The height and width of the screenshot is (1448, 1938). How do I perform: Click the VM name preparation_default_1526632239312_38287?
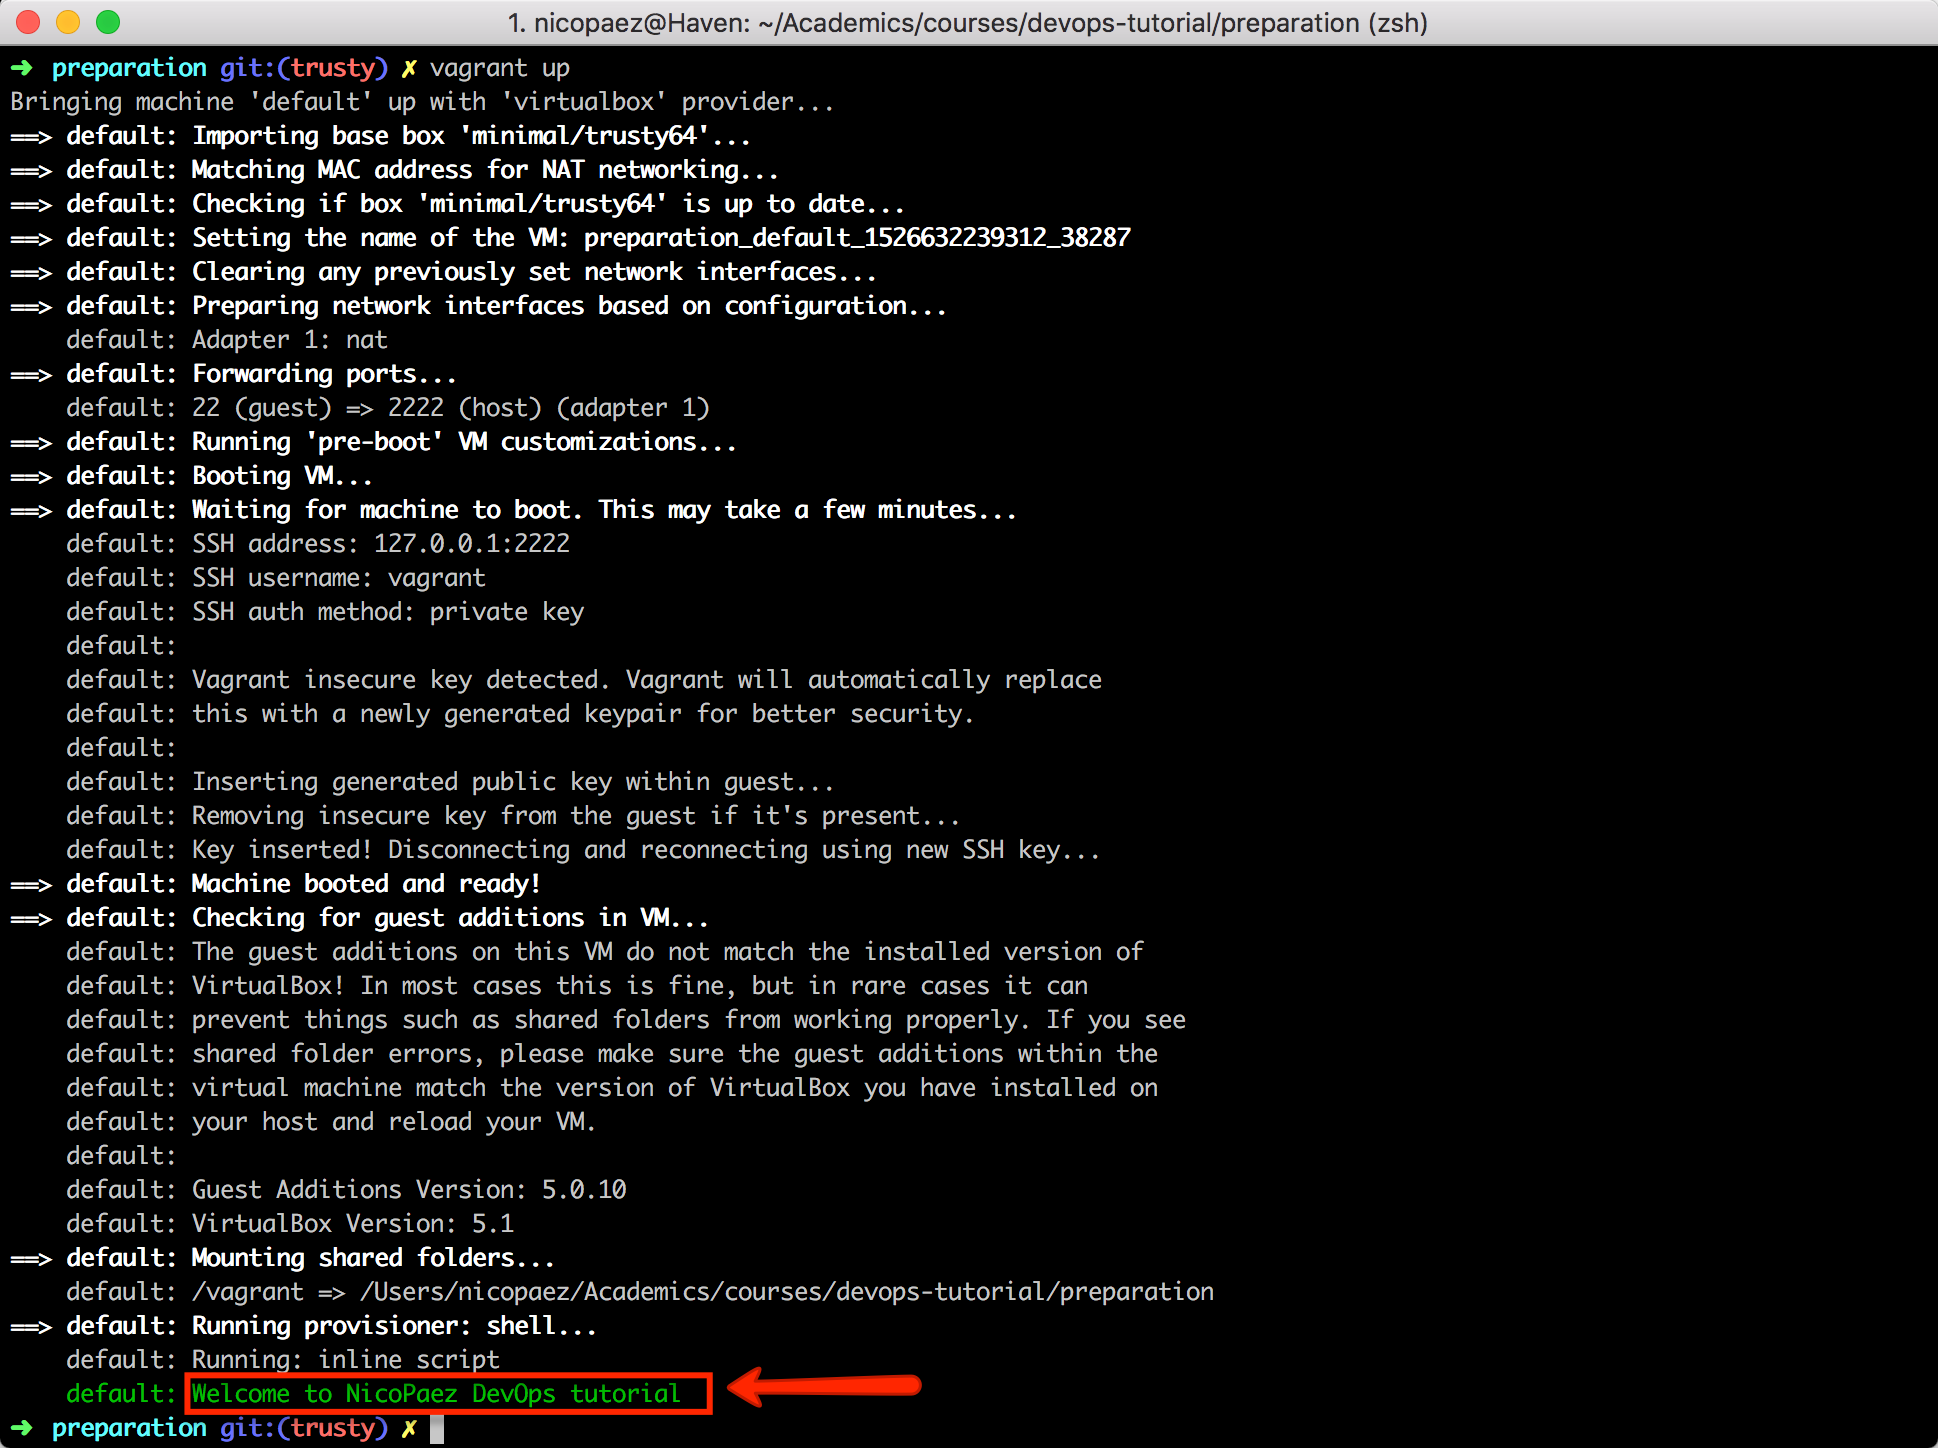point(857,238)
